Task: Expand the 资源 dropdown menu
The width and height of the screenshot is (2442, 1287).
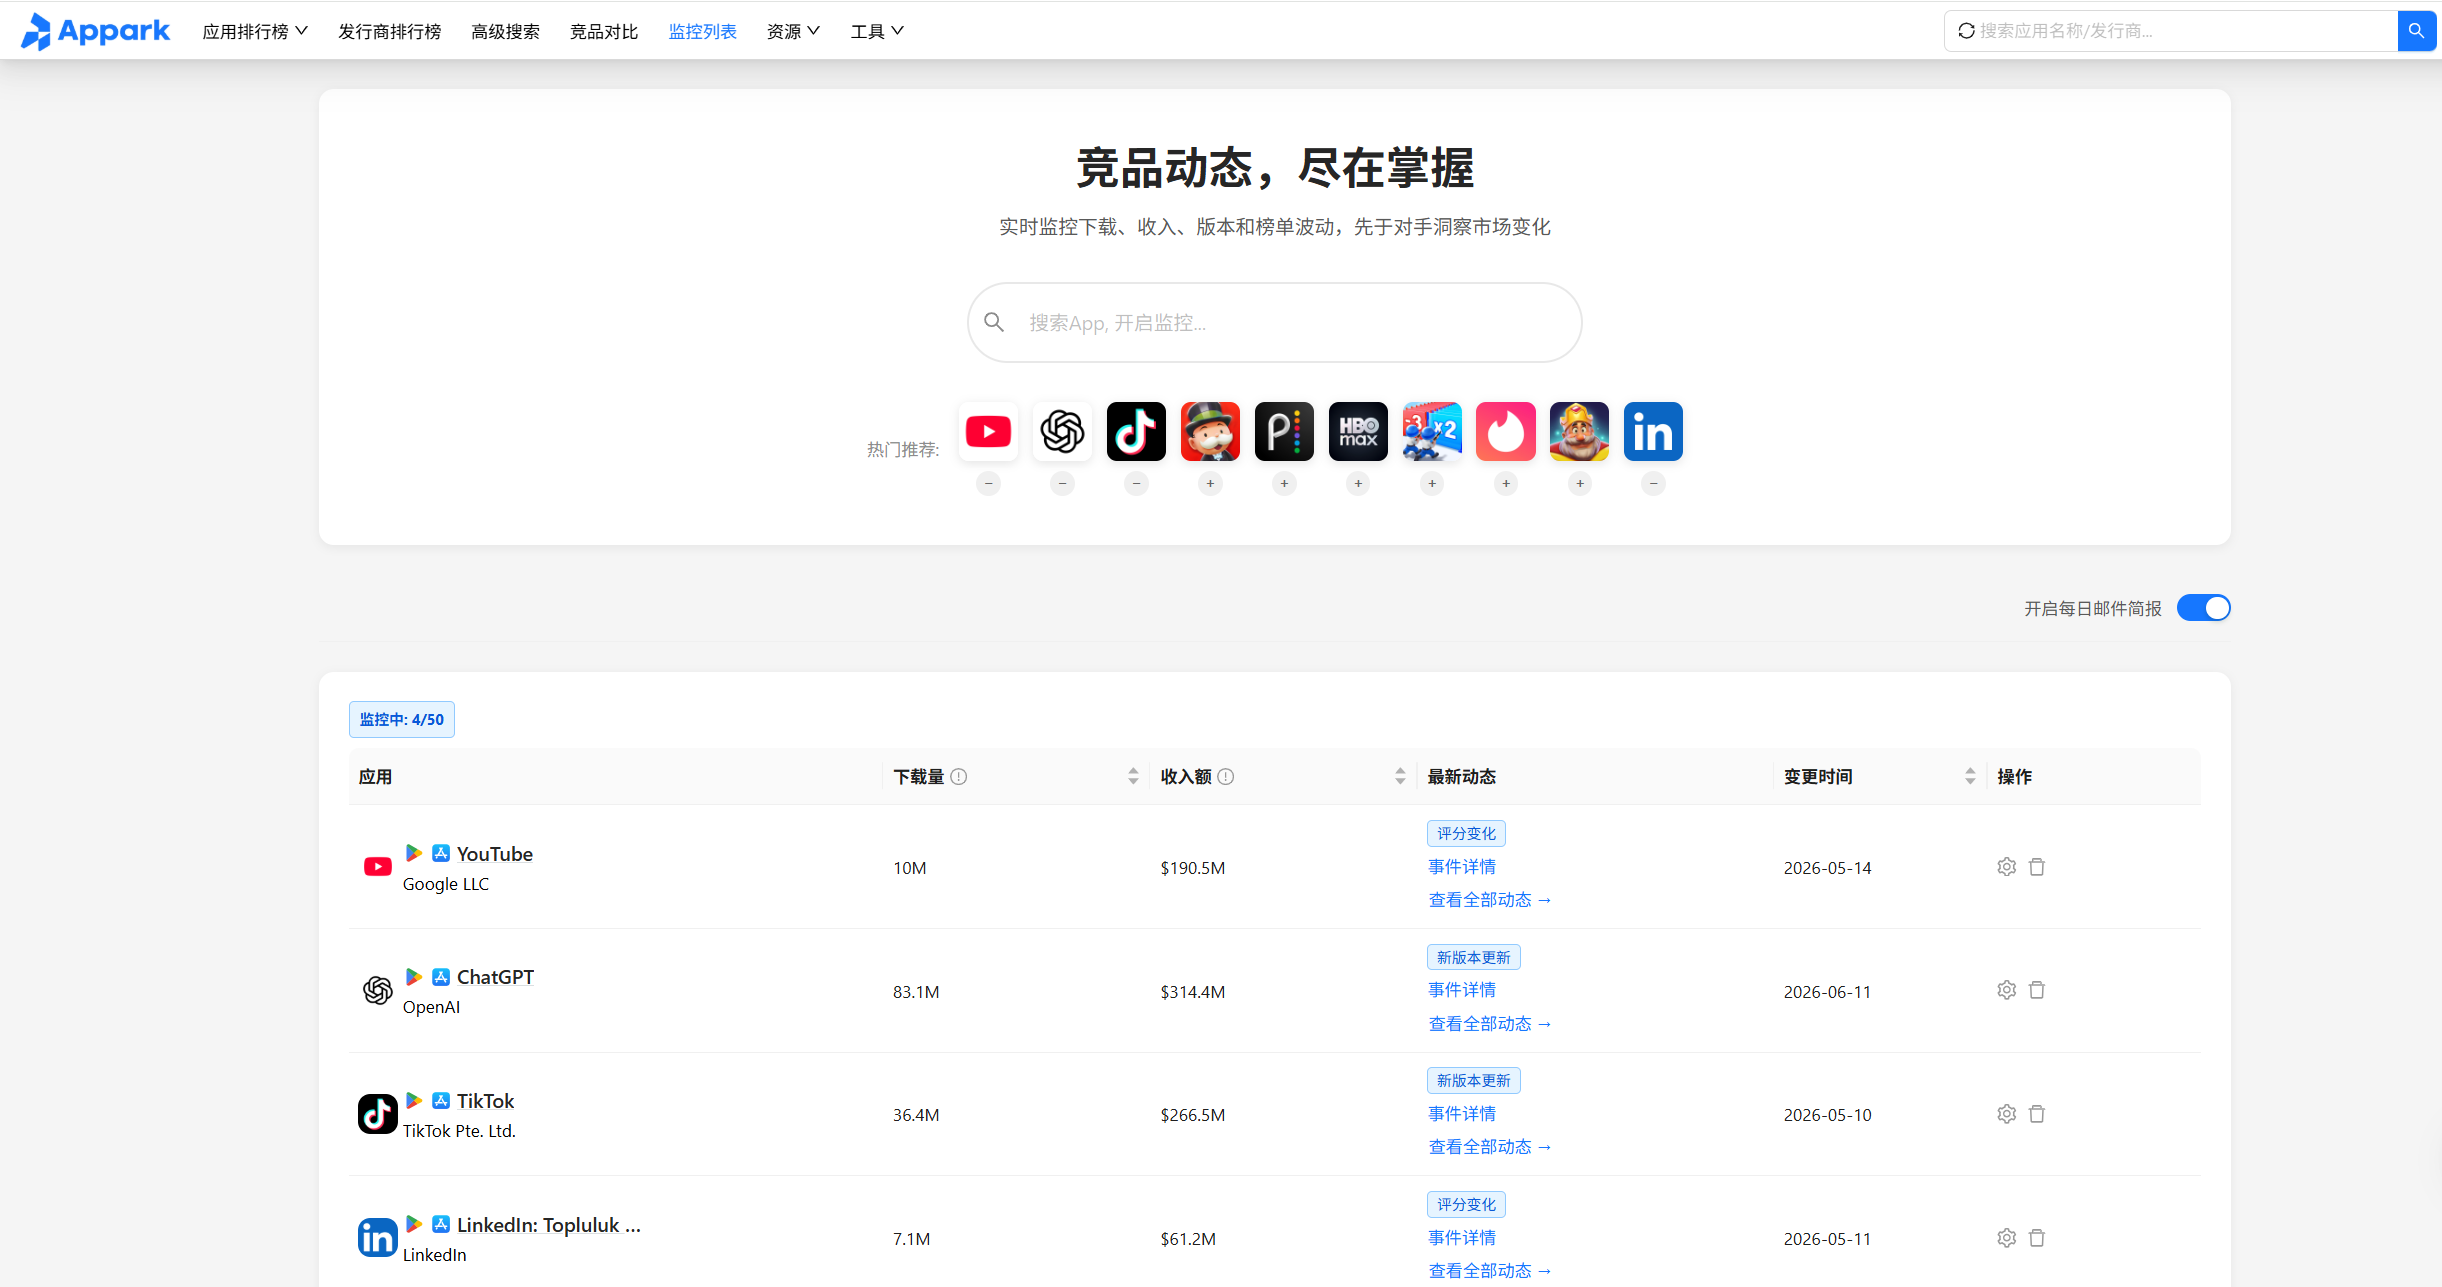Action: pos(793,32)
